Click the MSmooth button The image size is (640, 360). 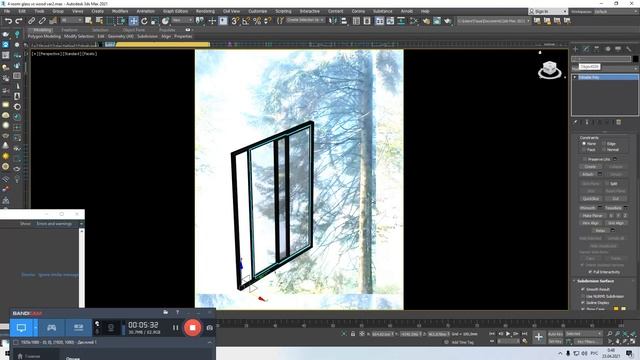point(588,208)
